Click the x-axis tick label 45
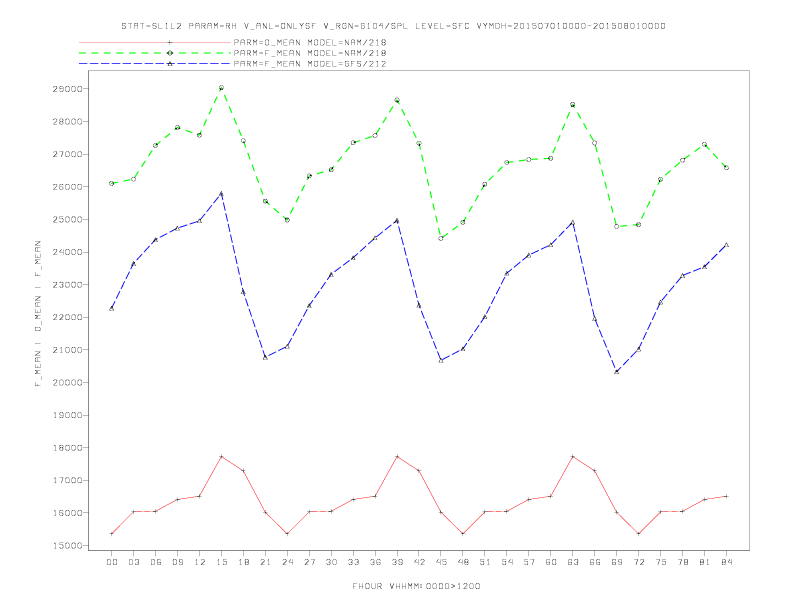This screenshot has width=792, height=612. 441,562
